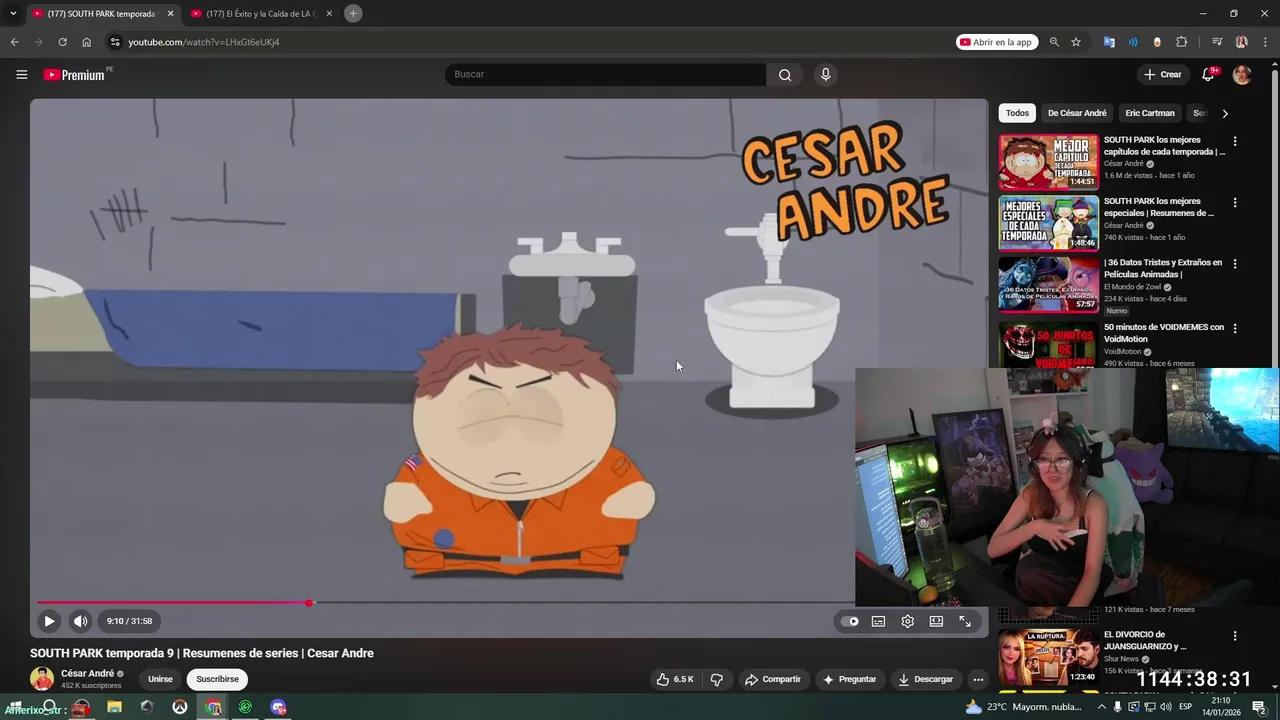Toggle subtitles in the player

click(878, 621)
